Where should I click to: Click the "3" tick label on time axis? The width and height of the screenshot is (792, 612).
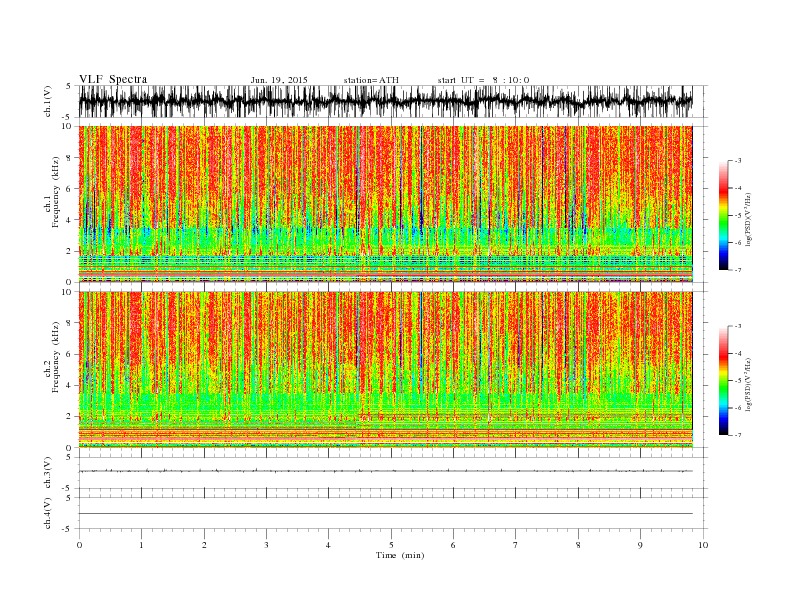[x=266, y=545]
